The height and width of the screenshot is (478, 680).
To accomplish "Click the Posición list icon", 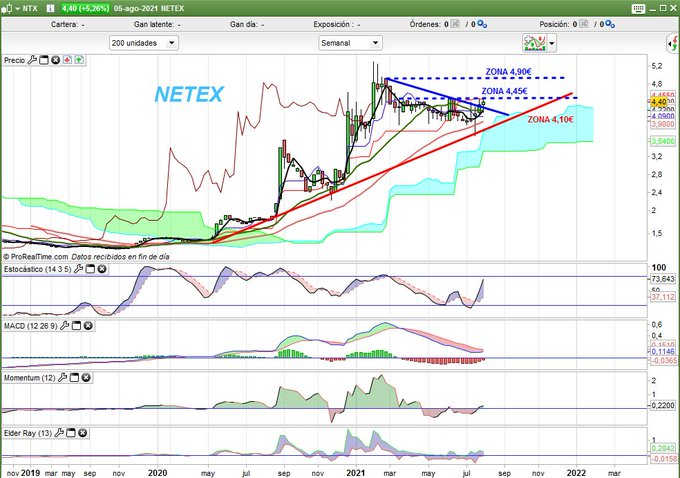I will [x=583, y=24].
